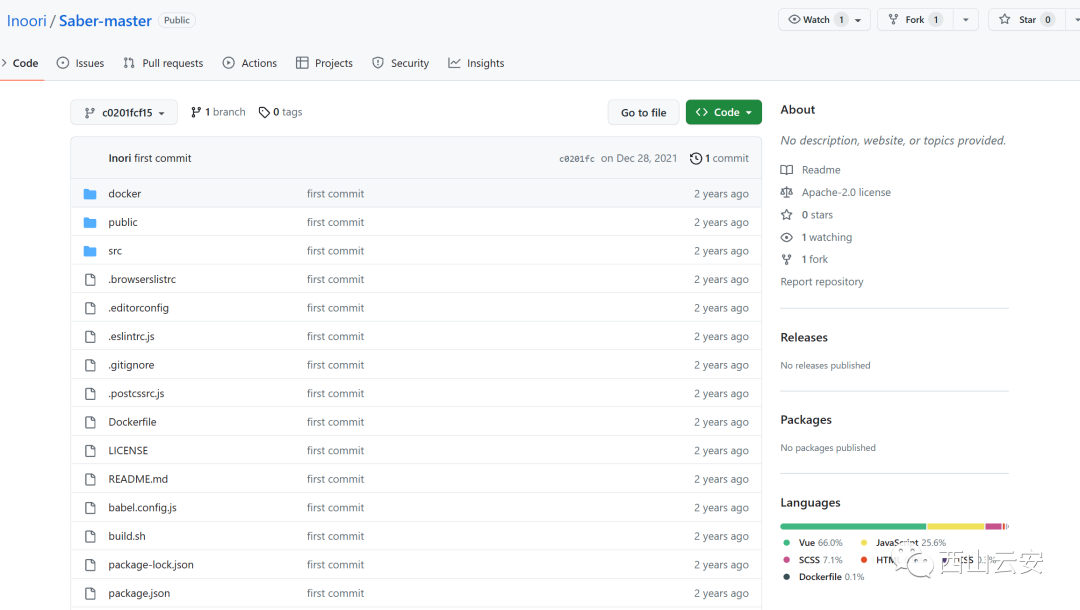Click the history clock icon near 1 commit
1080x610 pixels.
pyautogui.click(x=696, y=158)
